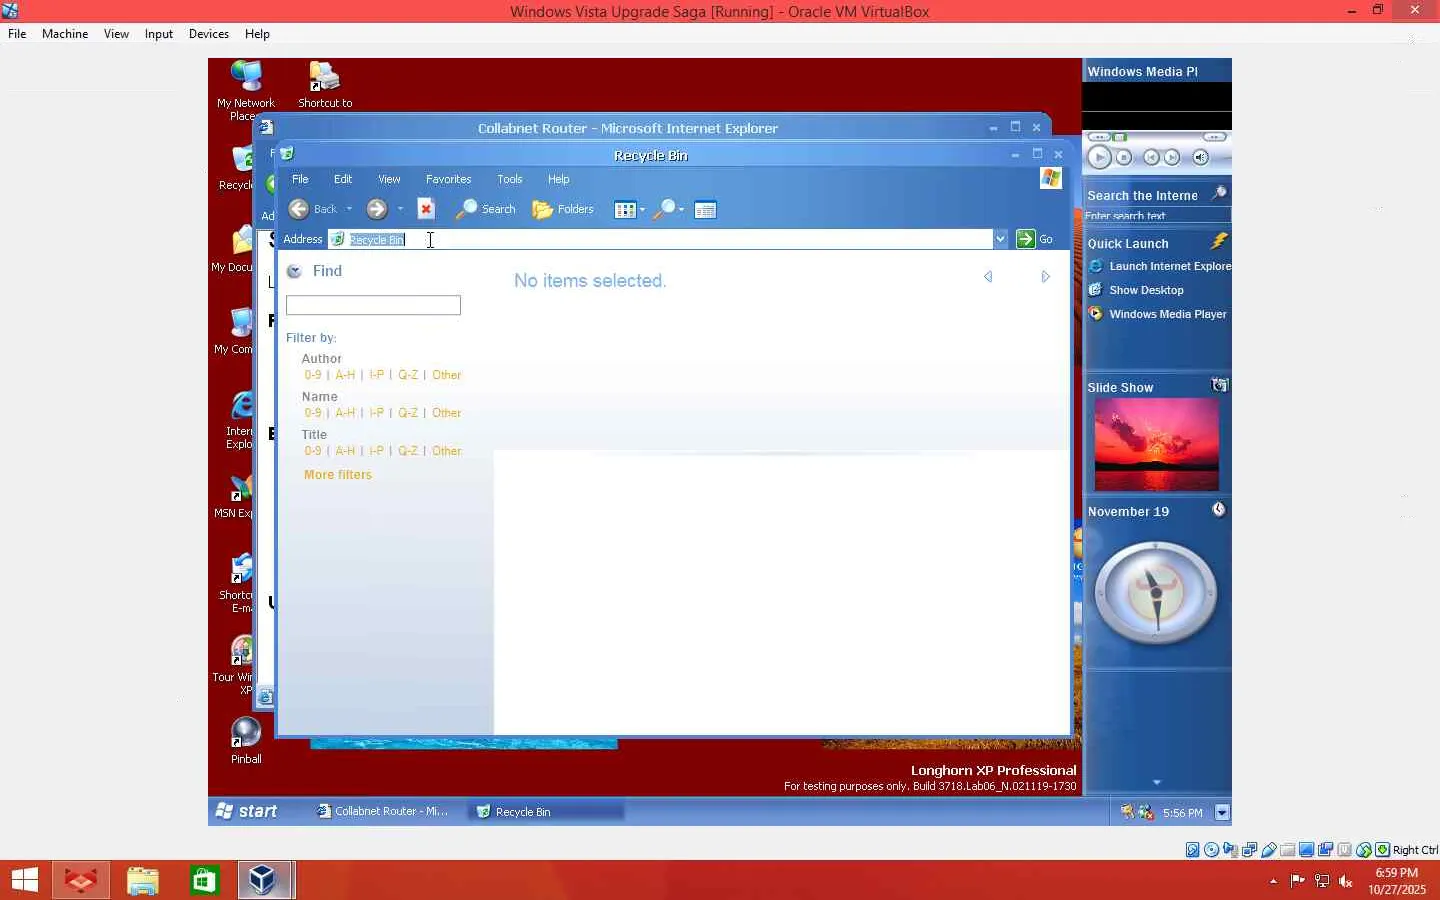The height and width of the screenshot is (900, 1440).
Task: Click the details pane icon in toolbar
Action: (705, 209)
